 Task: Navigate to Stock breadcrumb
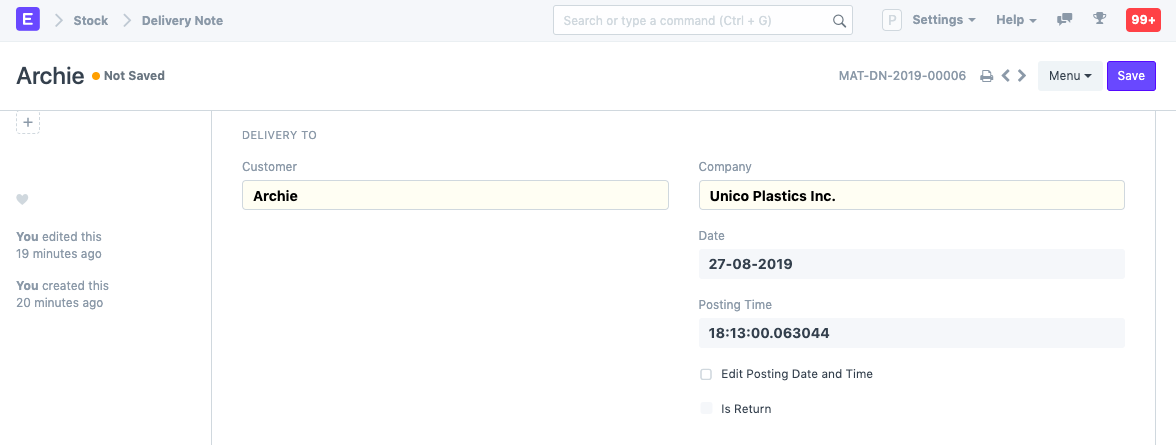click(90, 20)
